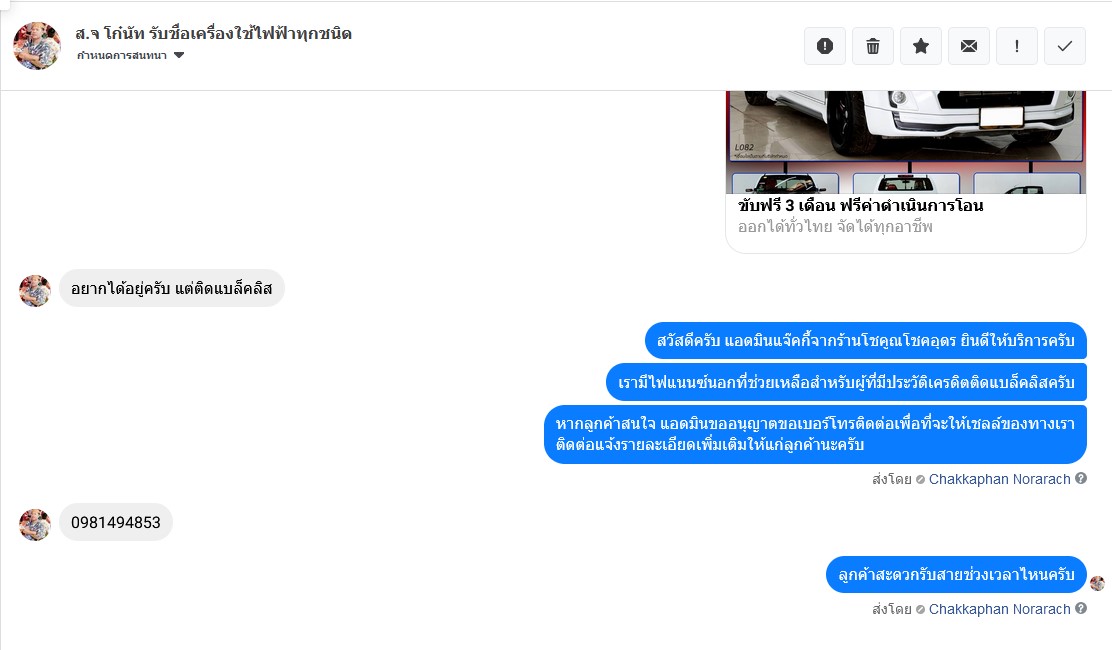Image resolution: width=1112 pixels, height=650 pixels.
Task: Select the phone number message 0981494853
Action: [x=116, y=522]
